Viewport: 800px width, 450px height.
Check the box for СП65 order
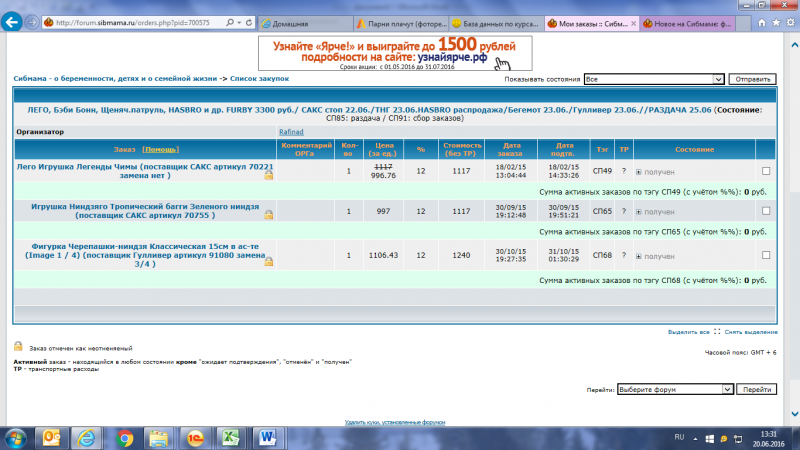pos(766,211)
